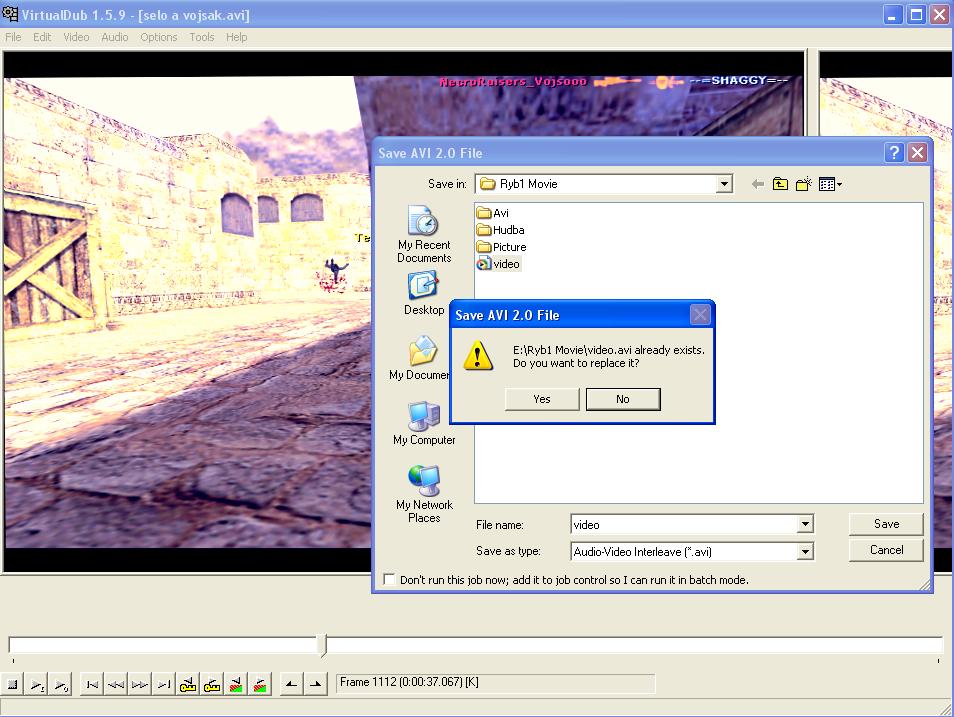Close the overwrite confirmation dialog
Screen dimensions: 954x717
[700, 315]
